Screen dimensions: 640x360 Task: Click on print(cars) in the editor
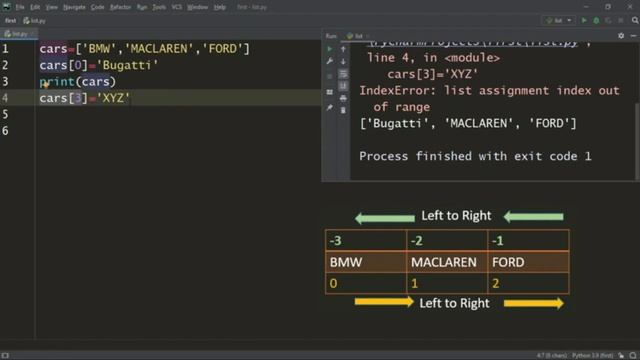[x=78, y=82]
